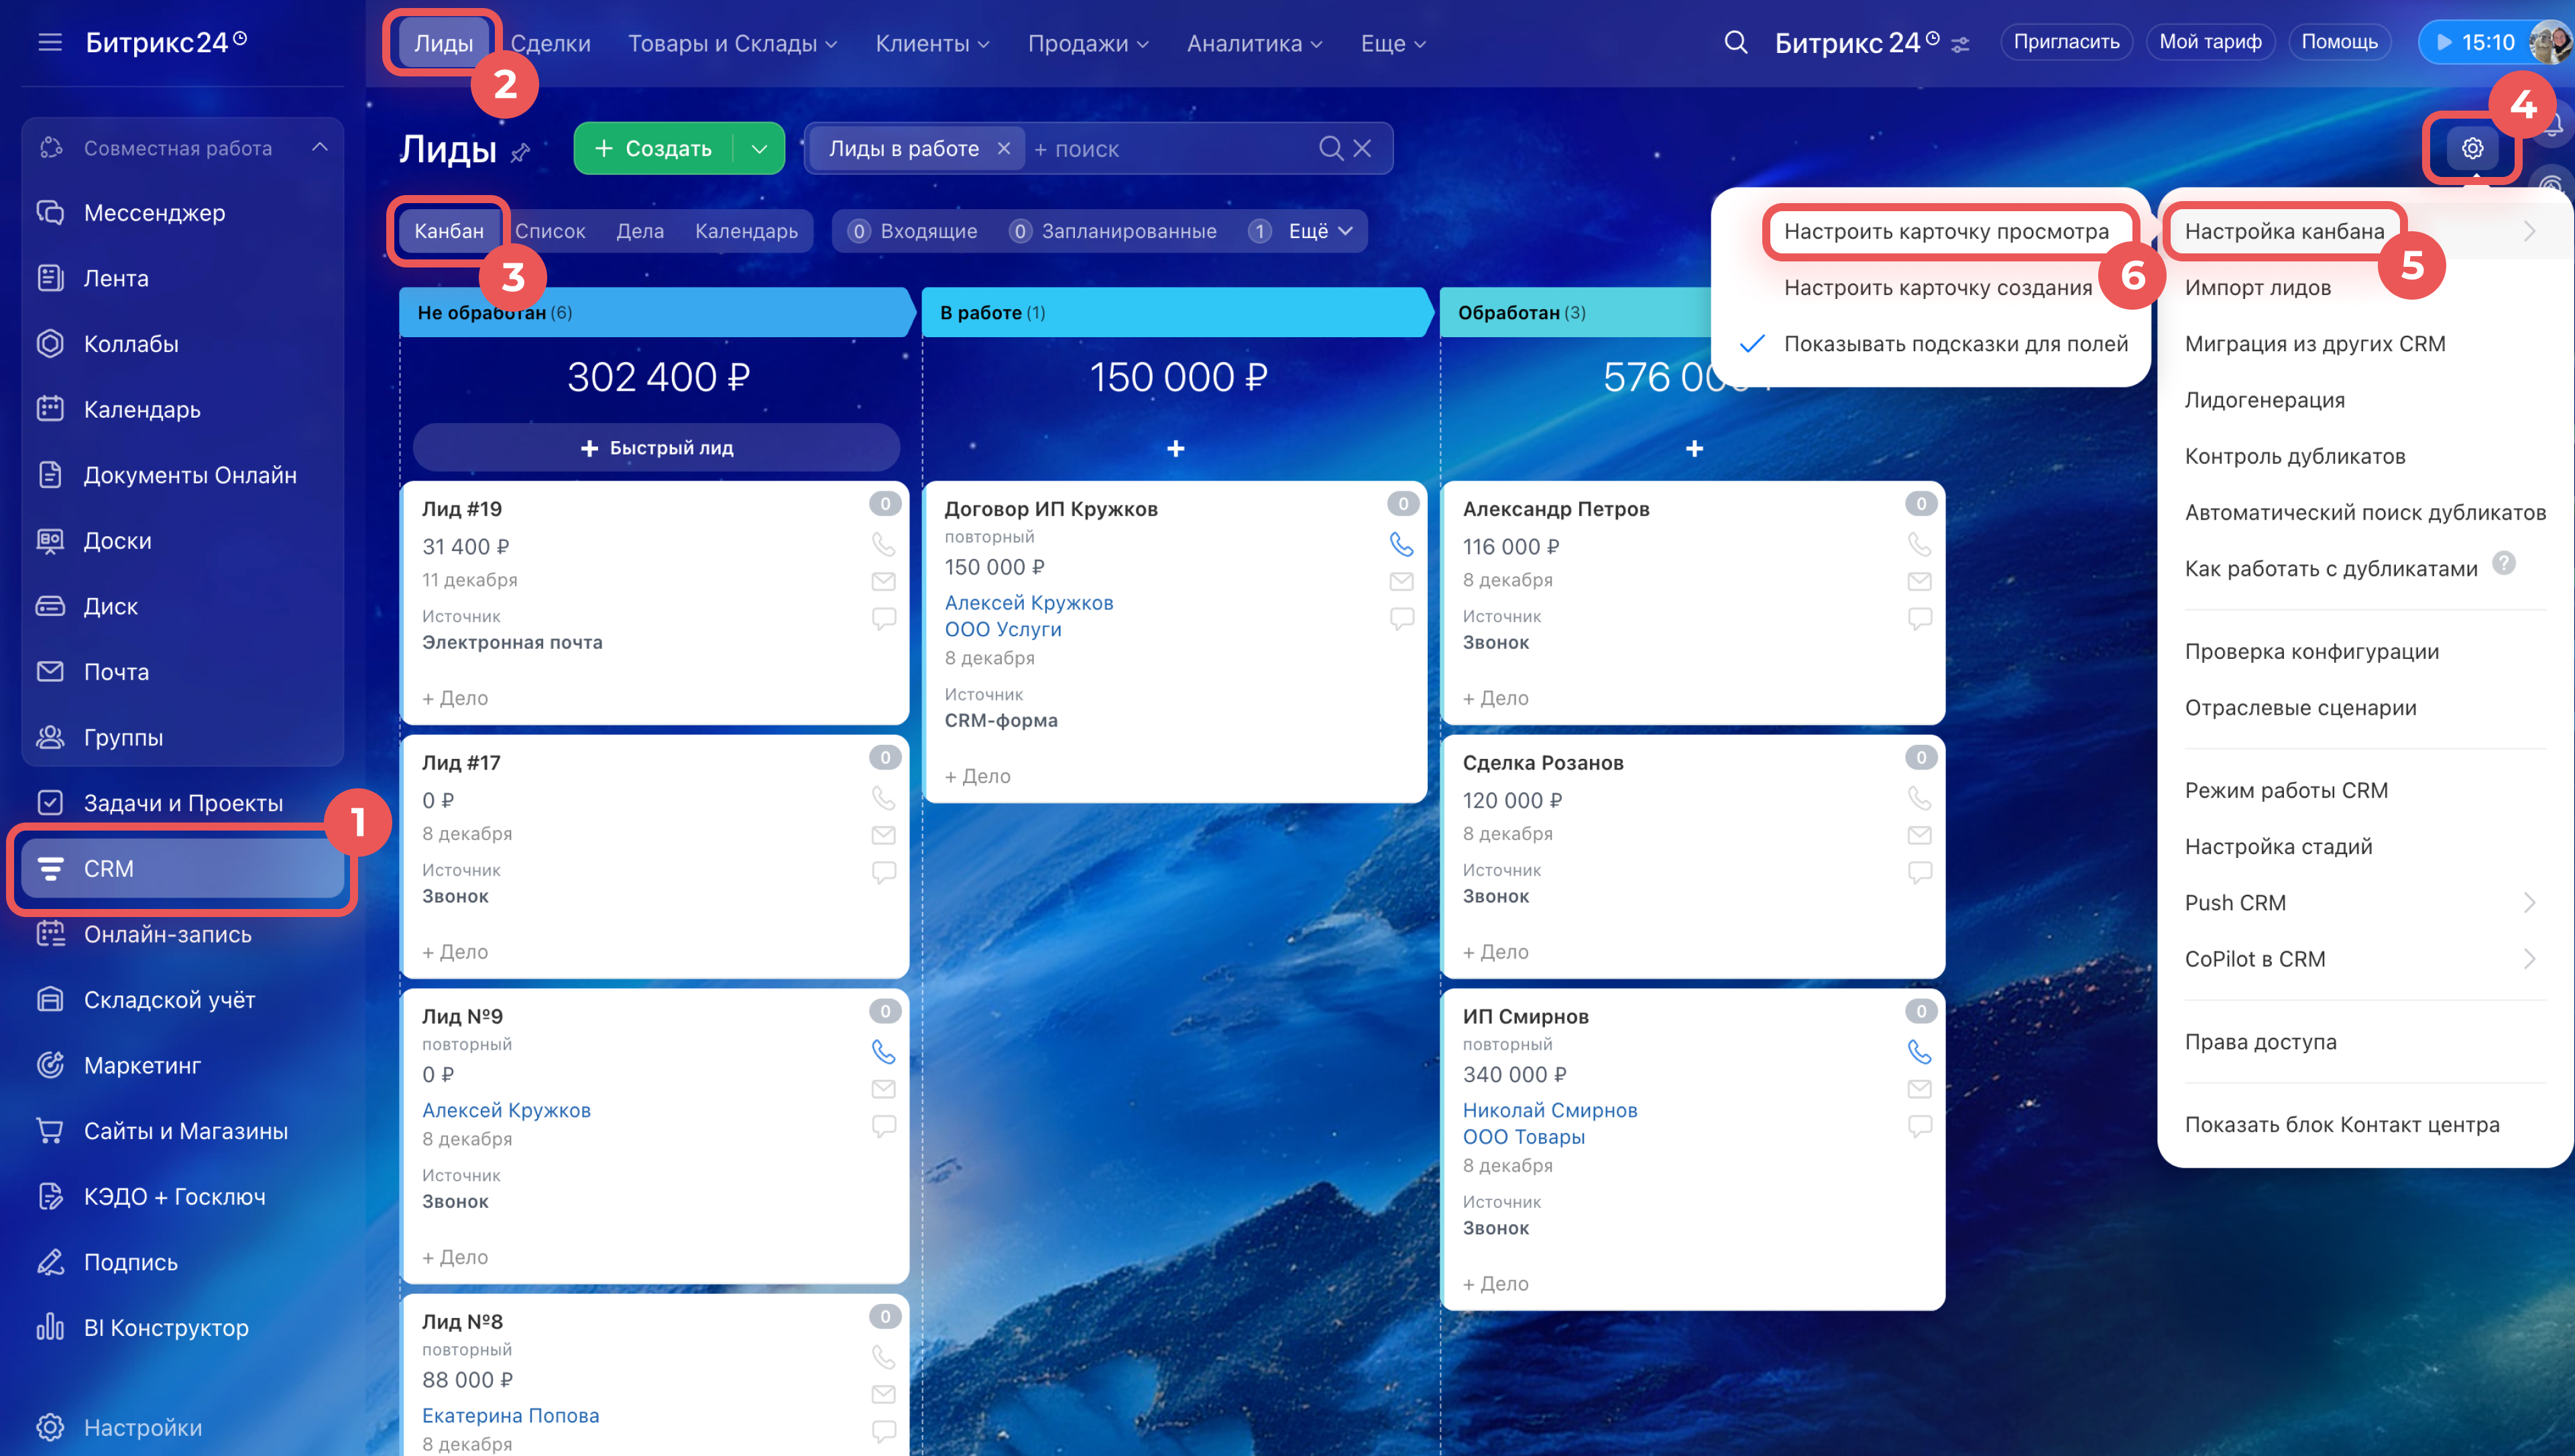2575x1456 pixels.
Task: Open CRM settings gear icon
Action: (2472, 148)
